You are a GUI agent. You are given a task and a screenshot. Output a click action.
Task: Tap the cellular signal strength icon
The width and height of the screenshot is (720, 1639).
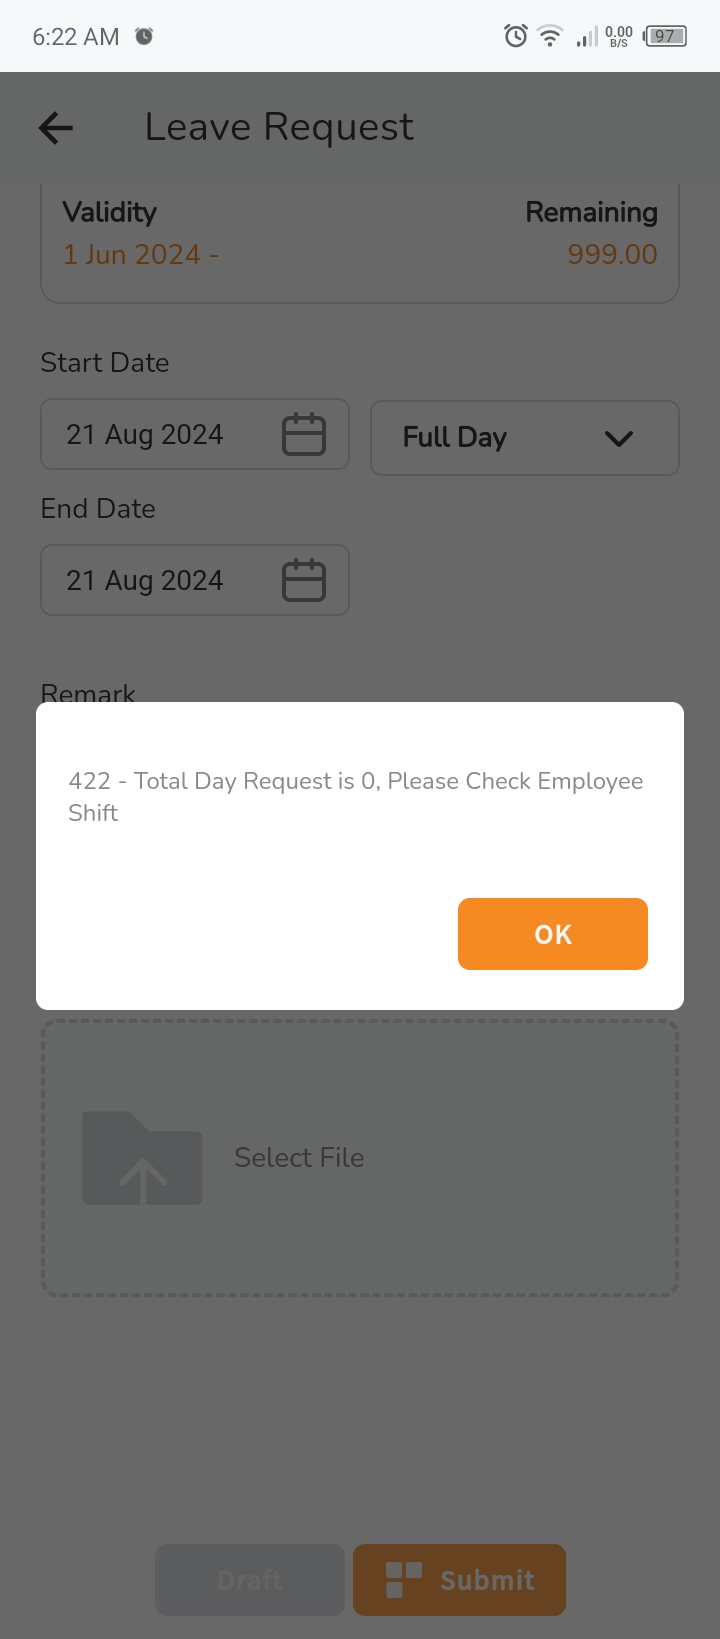pyautogui.click(x=586, y=38)
